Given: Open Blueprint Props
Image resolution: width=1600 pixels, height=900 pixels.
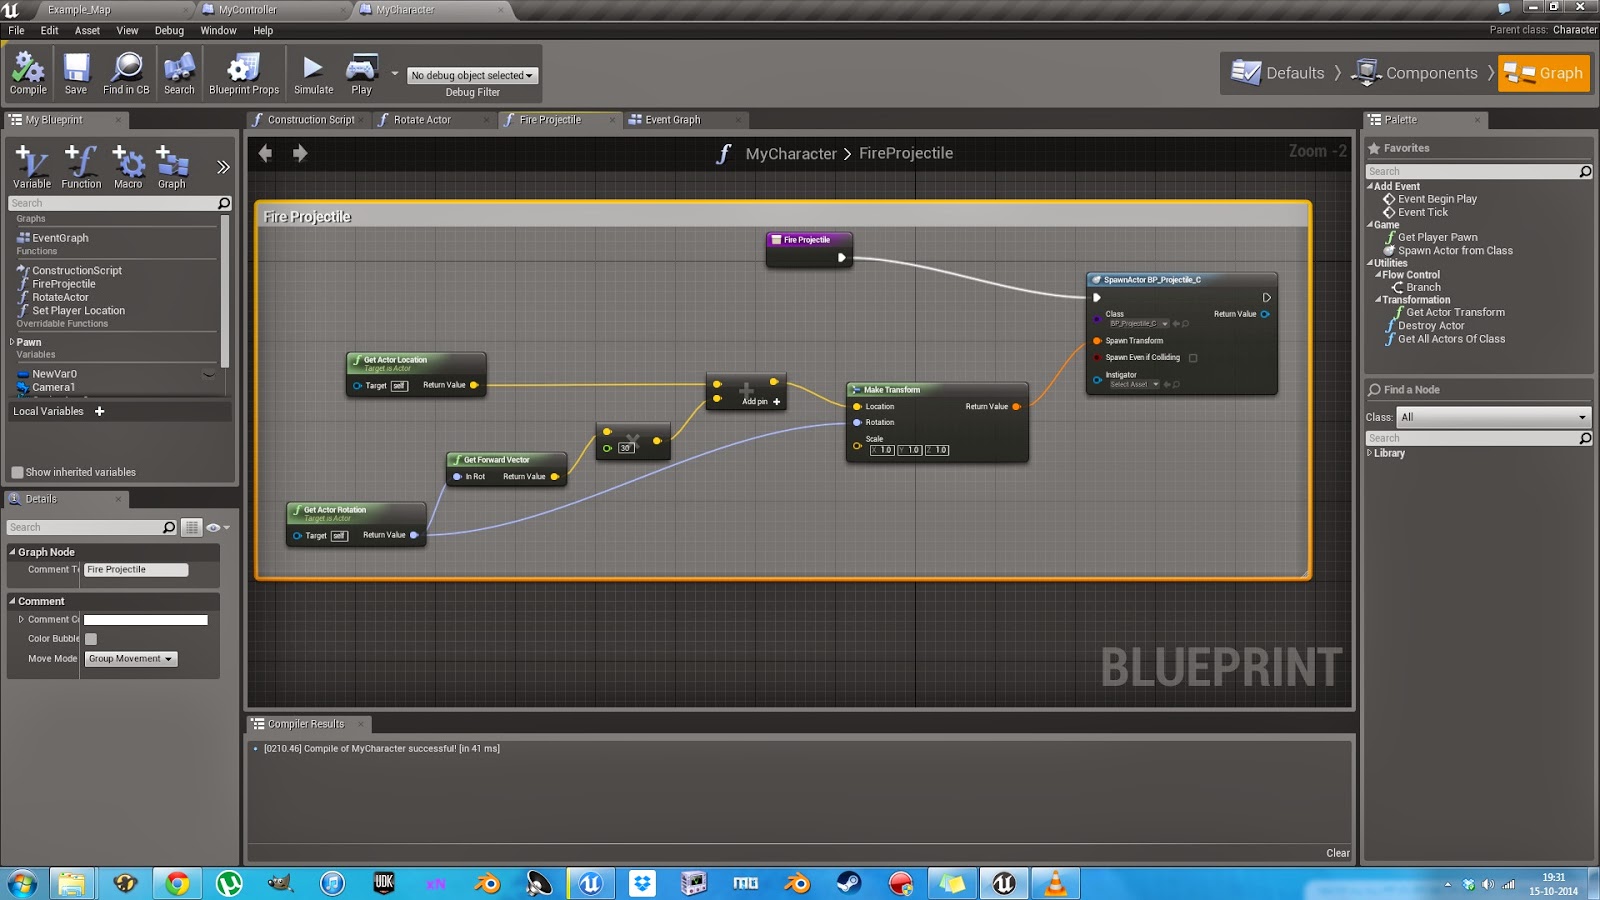Looking at the screenshot, I should [243, 72].
